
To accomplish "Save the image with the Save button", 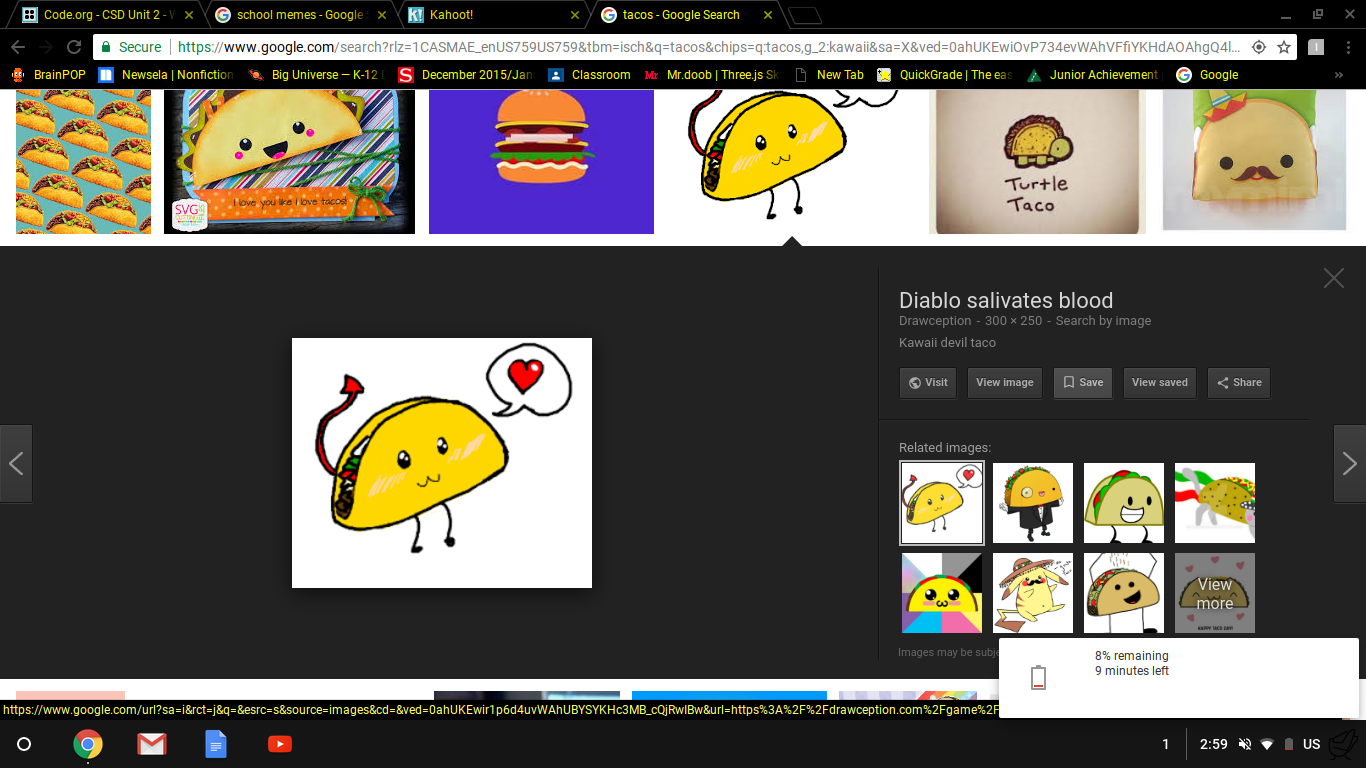I will point(1083,383).
